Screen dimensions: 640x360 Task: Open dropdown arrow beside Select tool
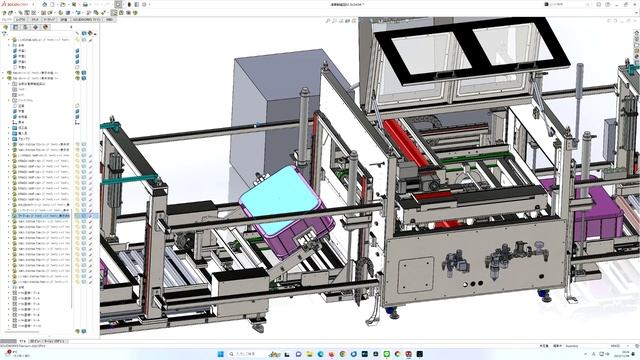pos(123,4)
